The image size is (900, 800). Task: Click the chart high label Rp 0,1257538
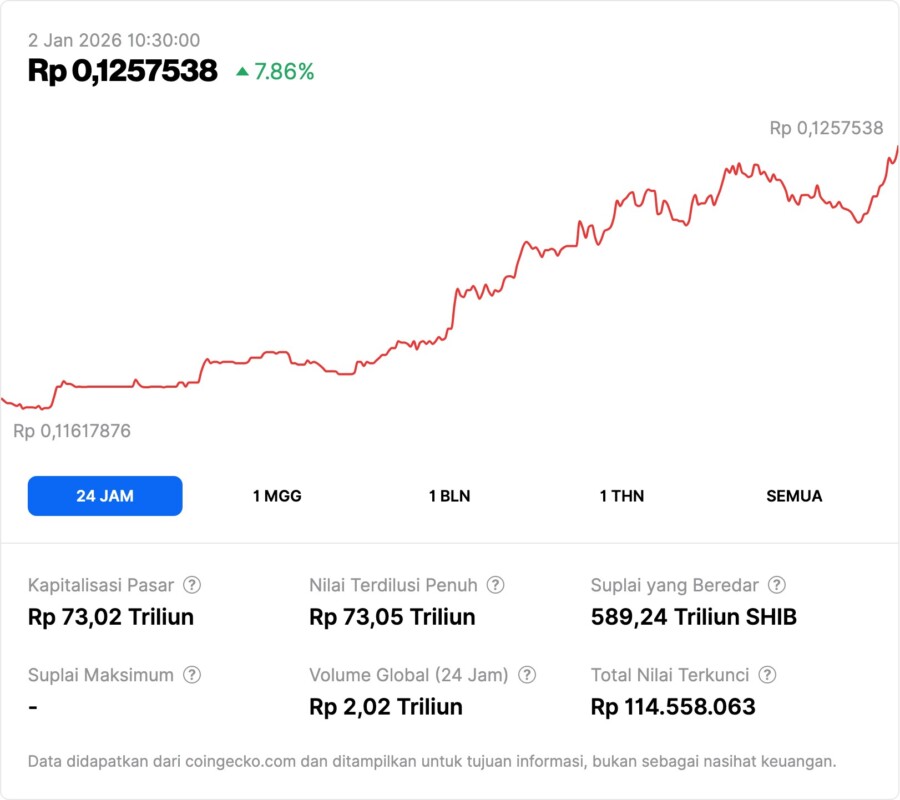(826, 128)
